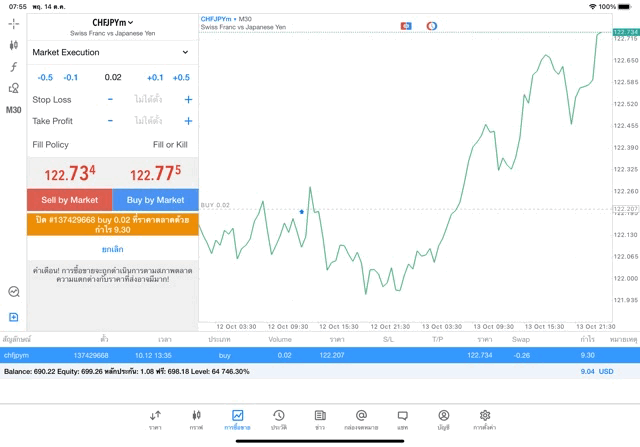This screenshot has height=447, width=640.
Task: Click the circular red-blue chart icon
Action: point(431,26)
